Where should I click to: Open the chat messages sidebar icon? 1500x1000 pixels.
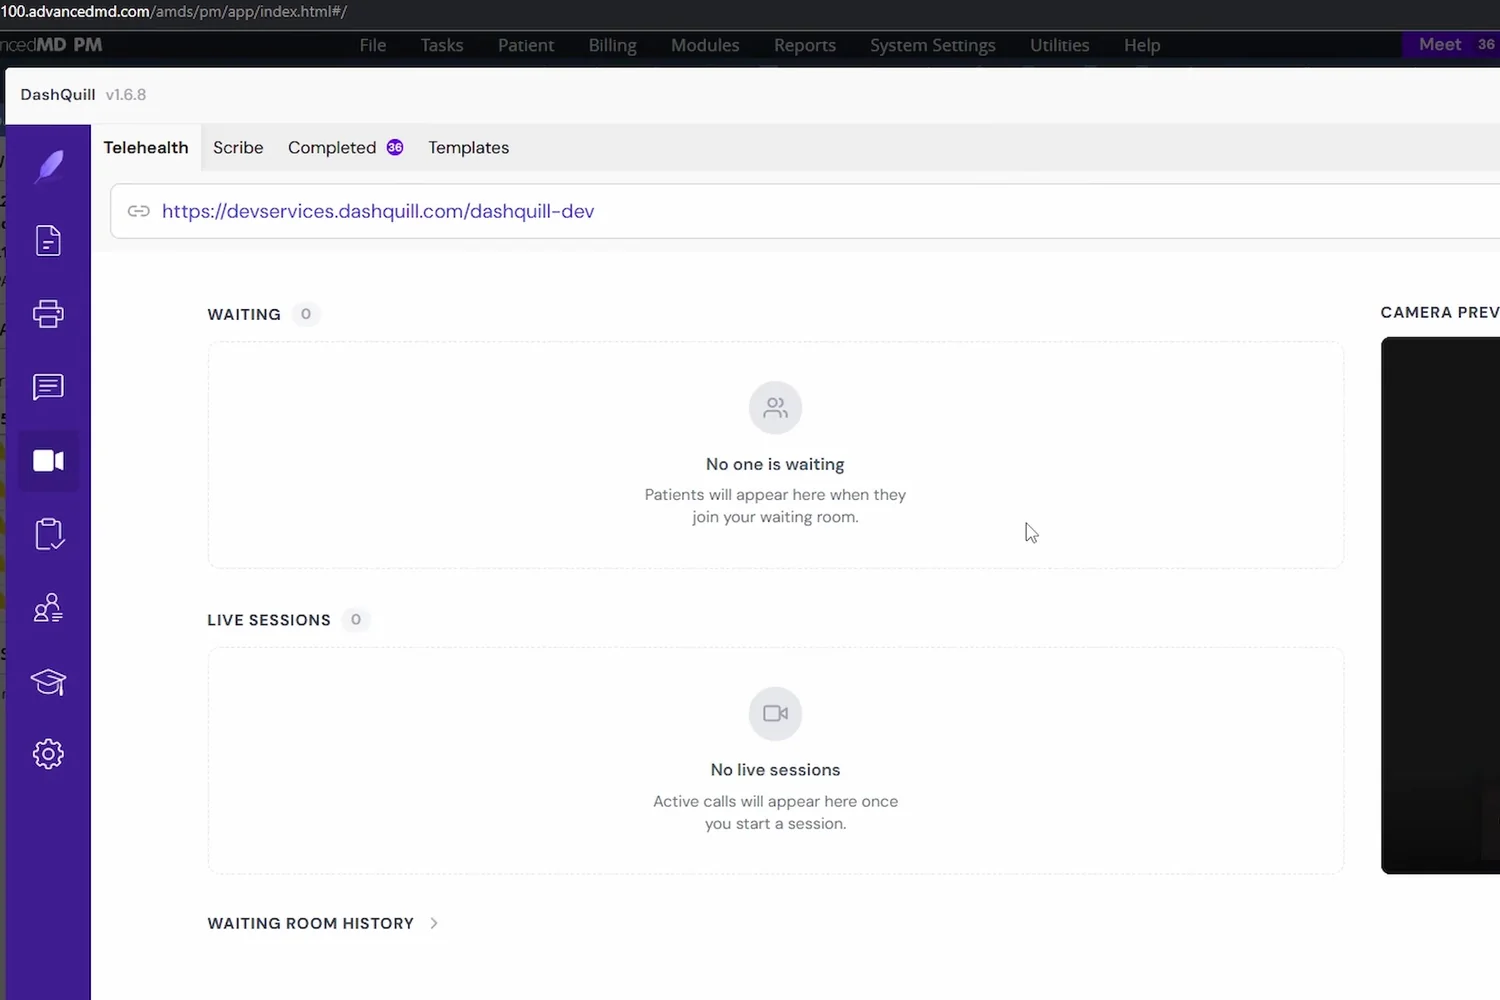pyautogui.click(x=48, y=387)
